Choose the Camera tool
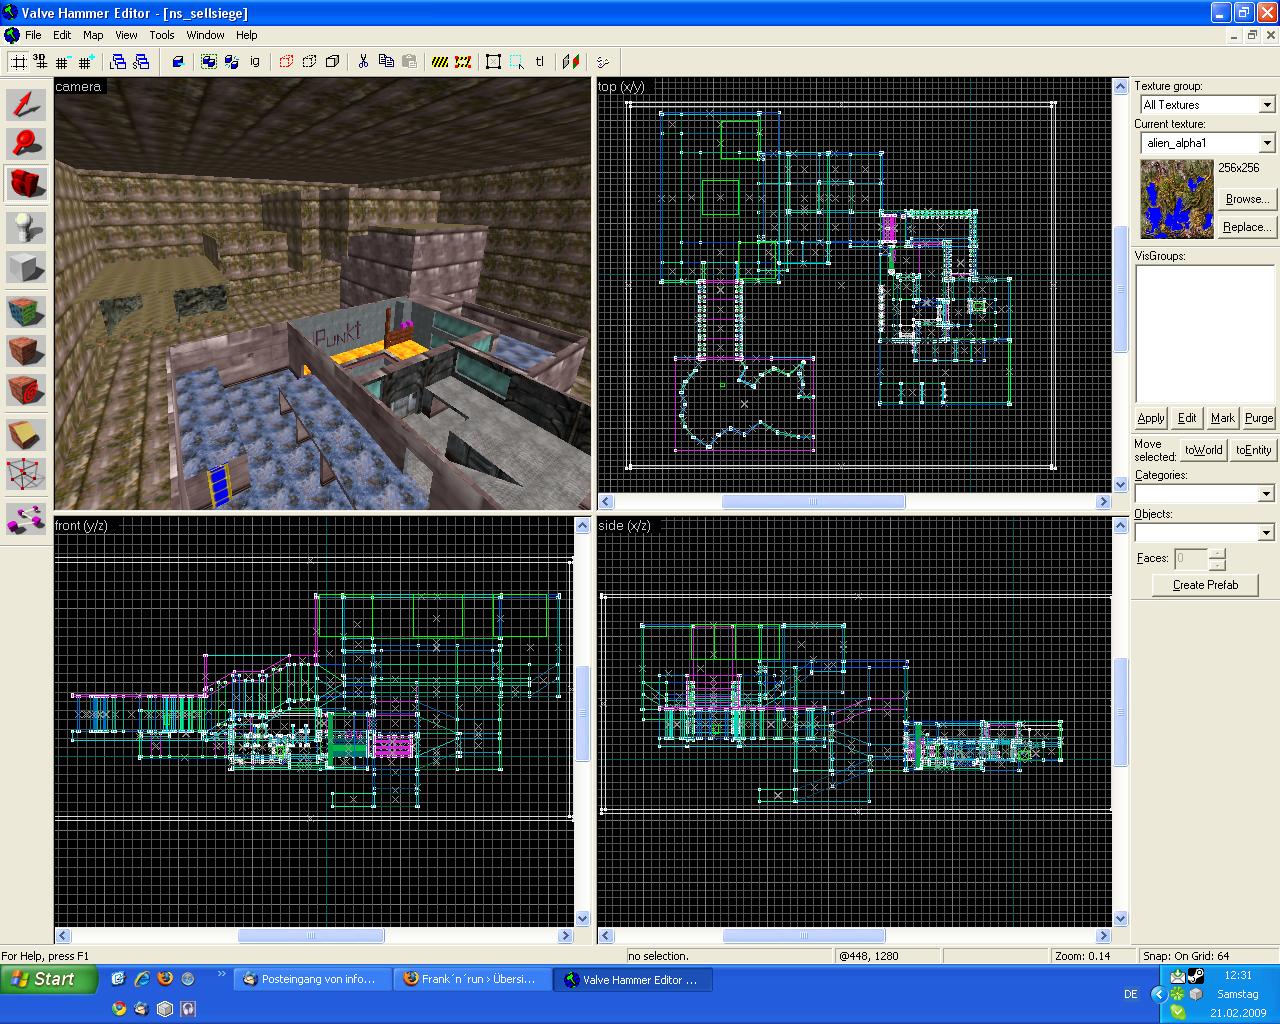The height and width of the screenshot is (1024, 1280). [x=27, y=184]
